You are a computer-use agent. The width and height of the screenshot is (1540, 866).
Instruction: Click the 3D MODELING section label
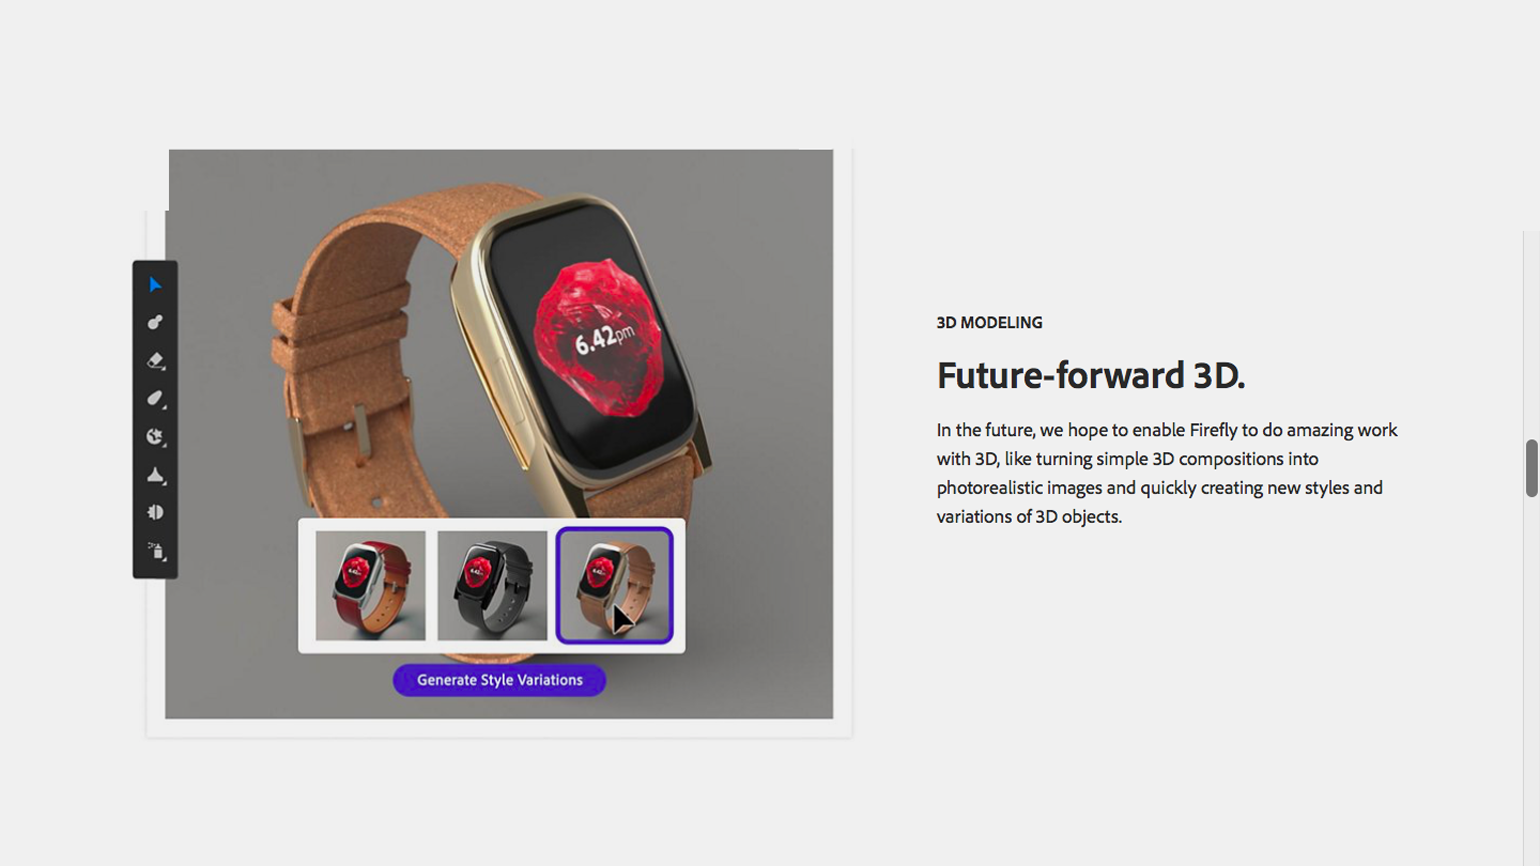coord(989,323)
